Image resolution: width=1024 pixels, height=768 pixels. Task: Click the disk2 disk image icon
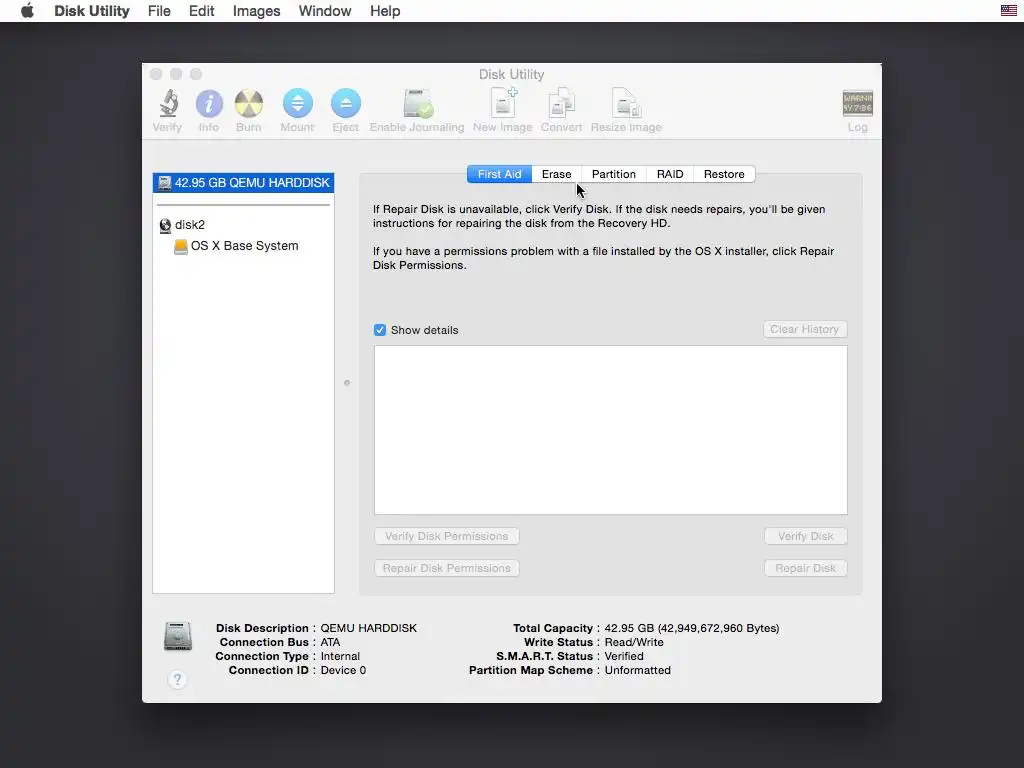[165, 225]
